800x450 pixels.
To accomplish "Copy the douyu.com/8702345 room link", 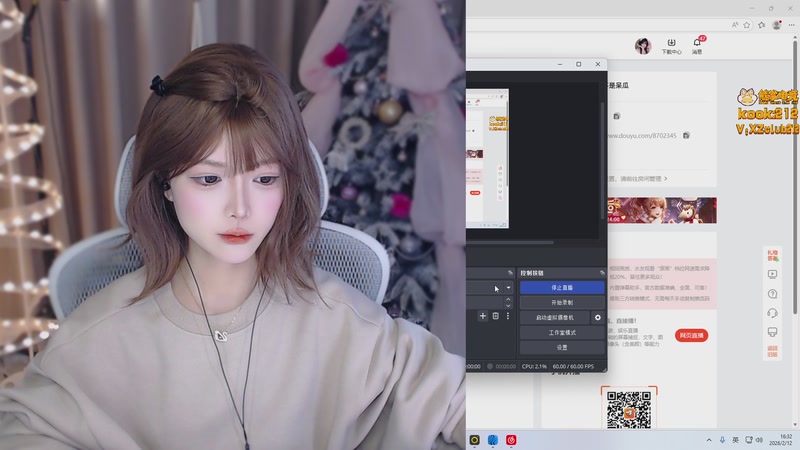I will (x=686, y=135).
